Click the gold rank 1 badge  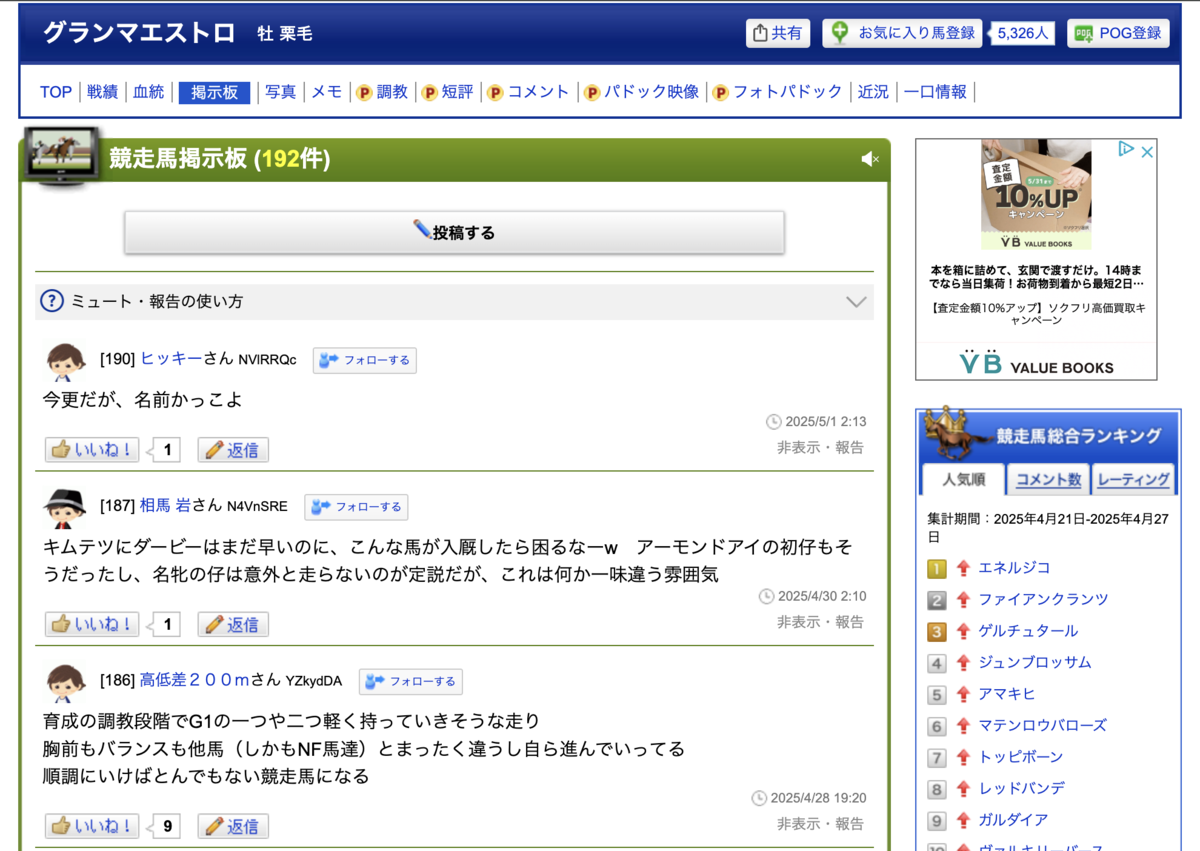coord(937,569)
